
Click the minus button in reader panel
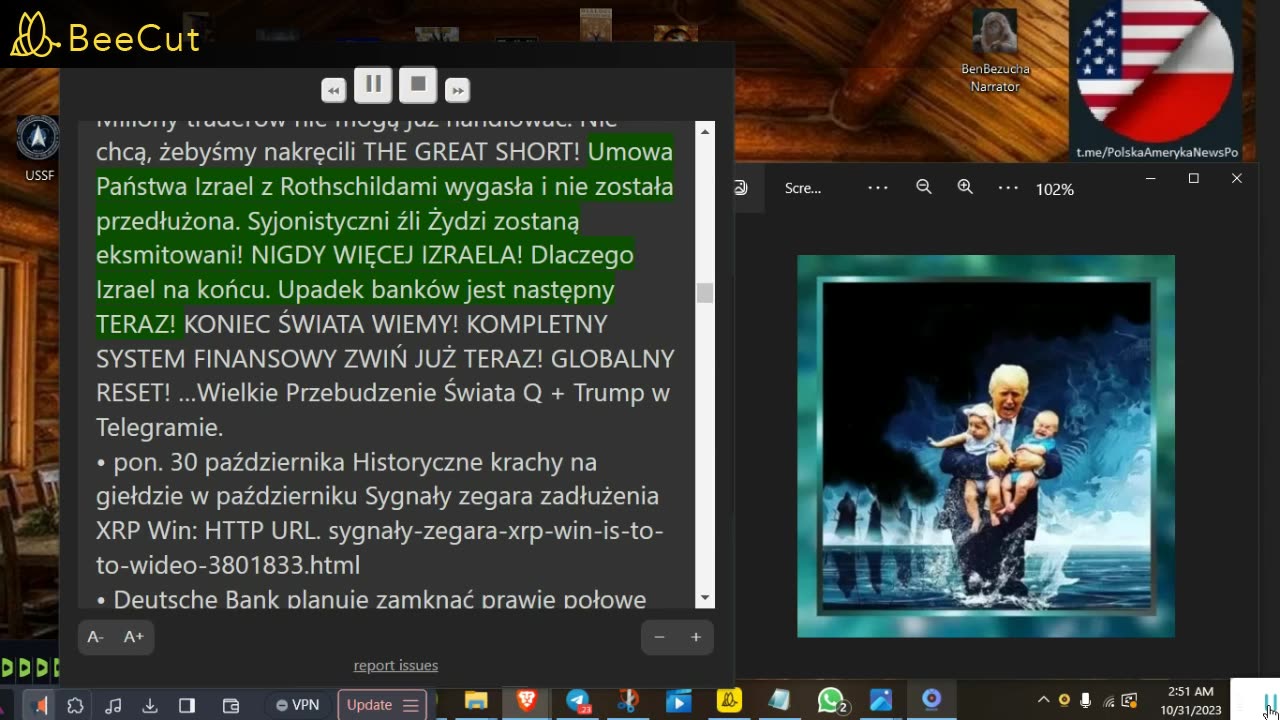pos(659,637)
